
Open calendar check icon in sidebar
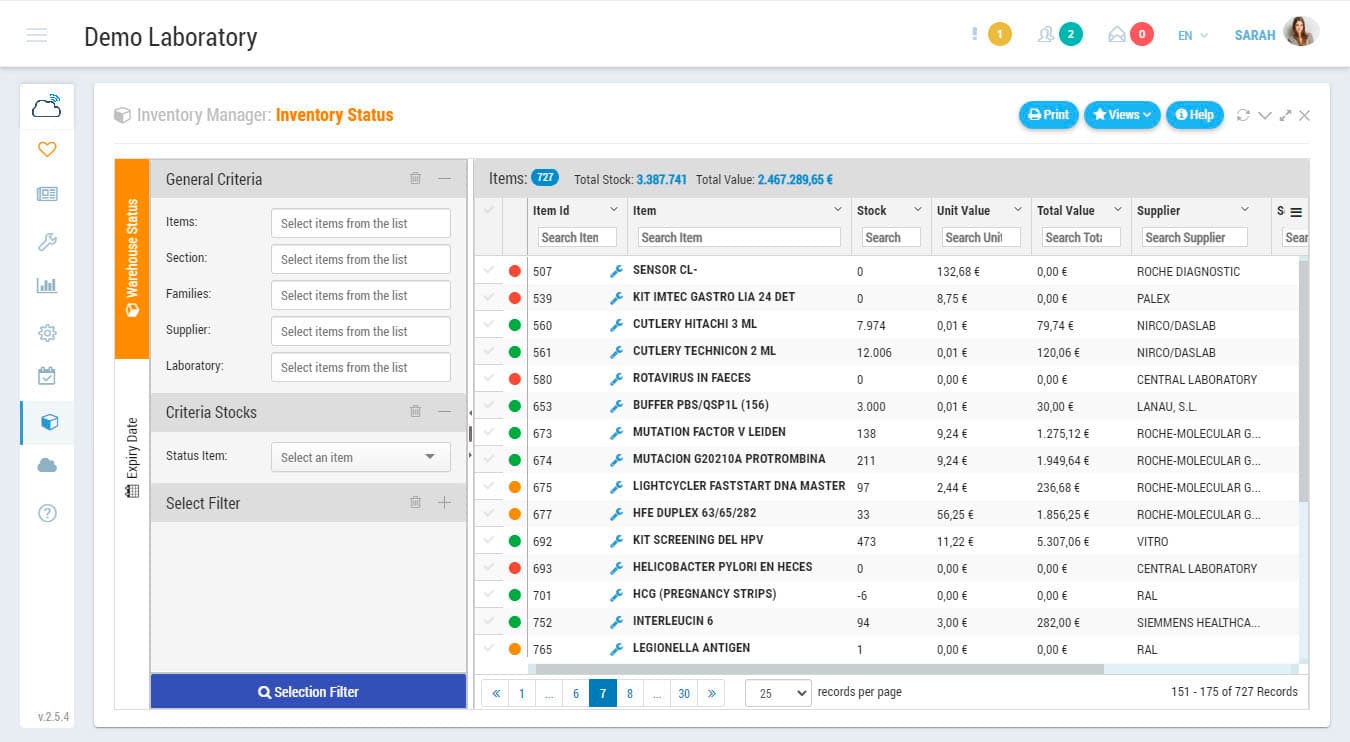[47, 376]
